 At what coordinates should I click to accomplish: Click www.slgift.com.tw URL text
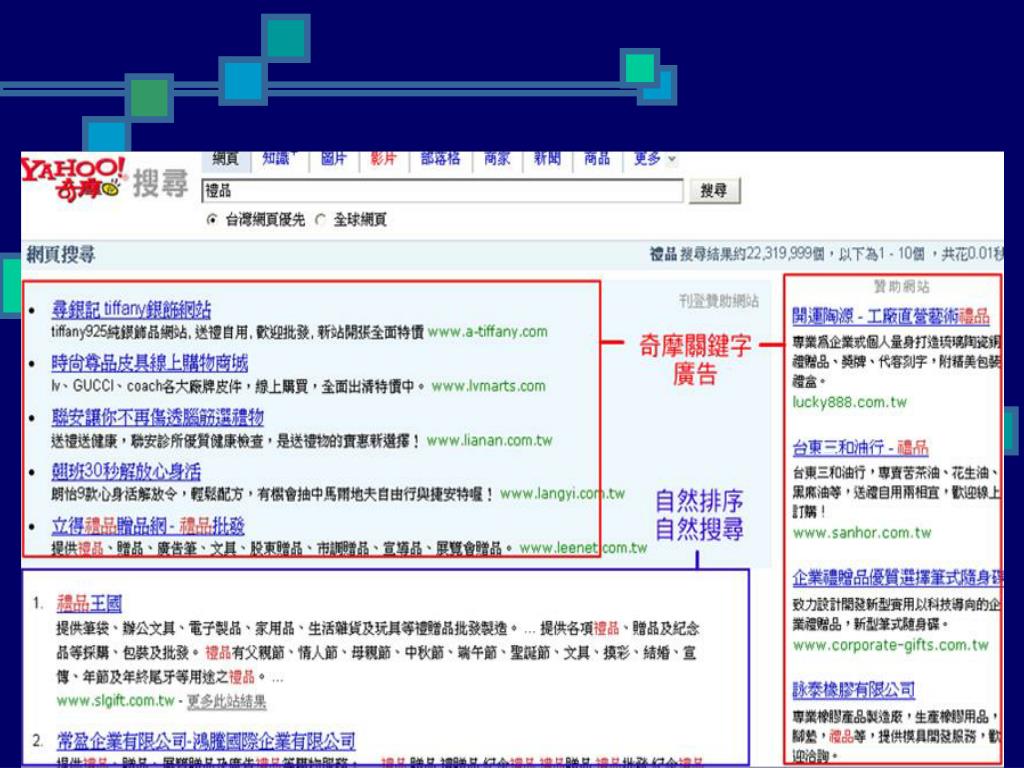pyautogui.click(x=116, y=701)
